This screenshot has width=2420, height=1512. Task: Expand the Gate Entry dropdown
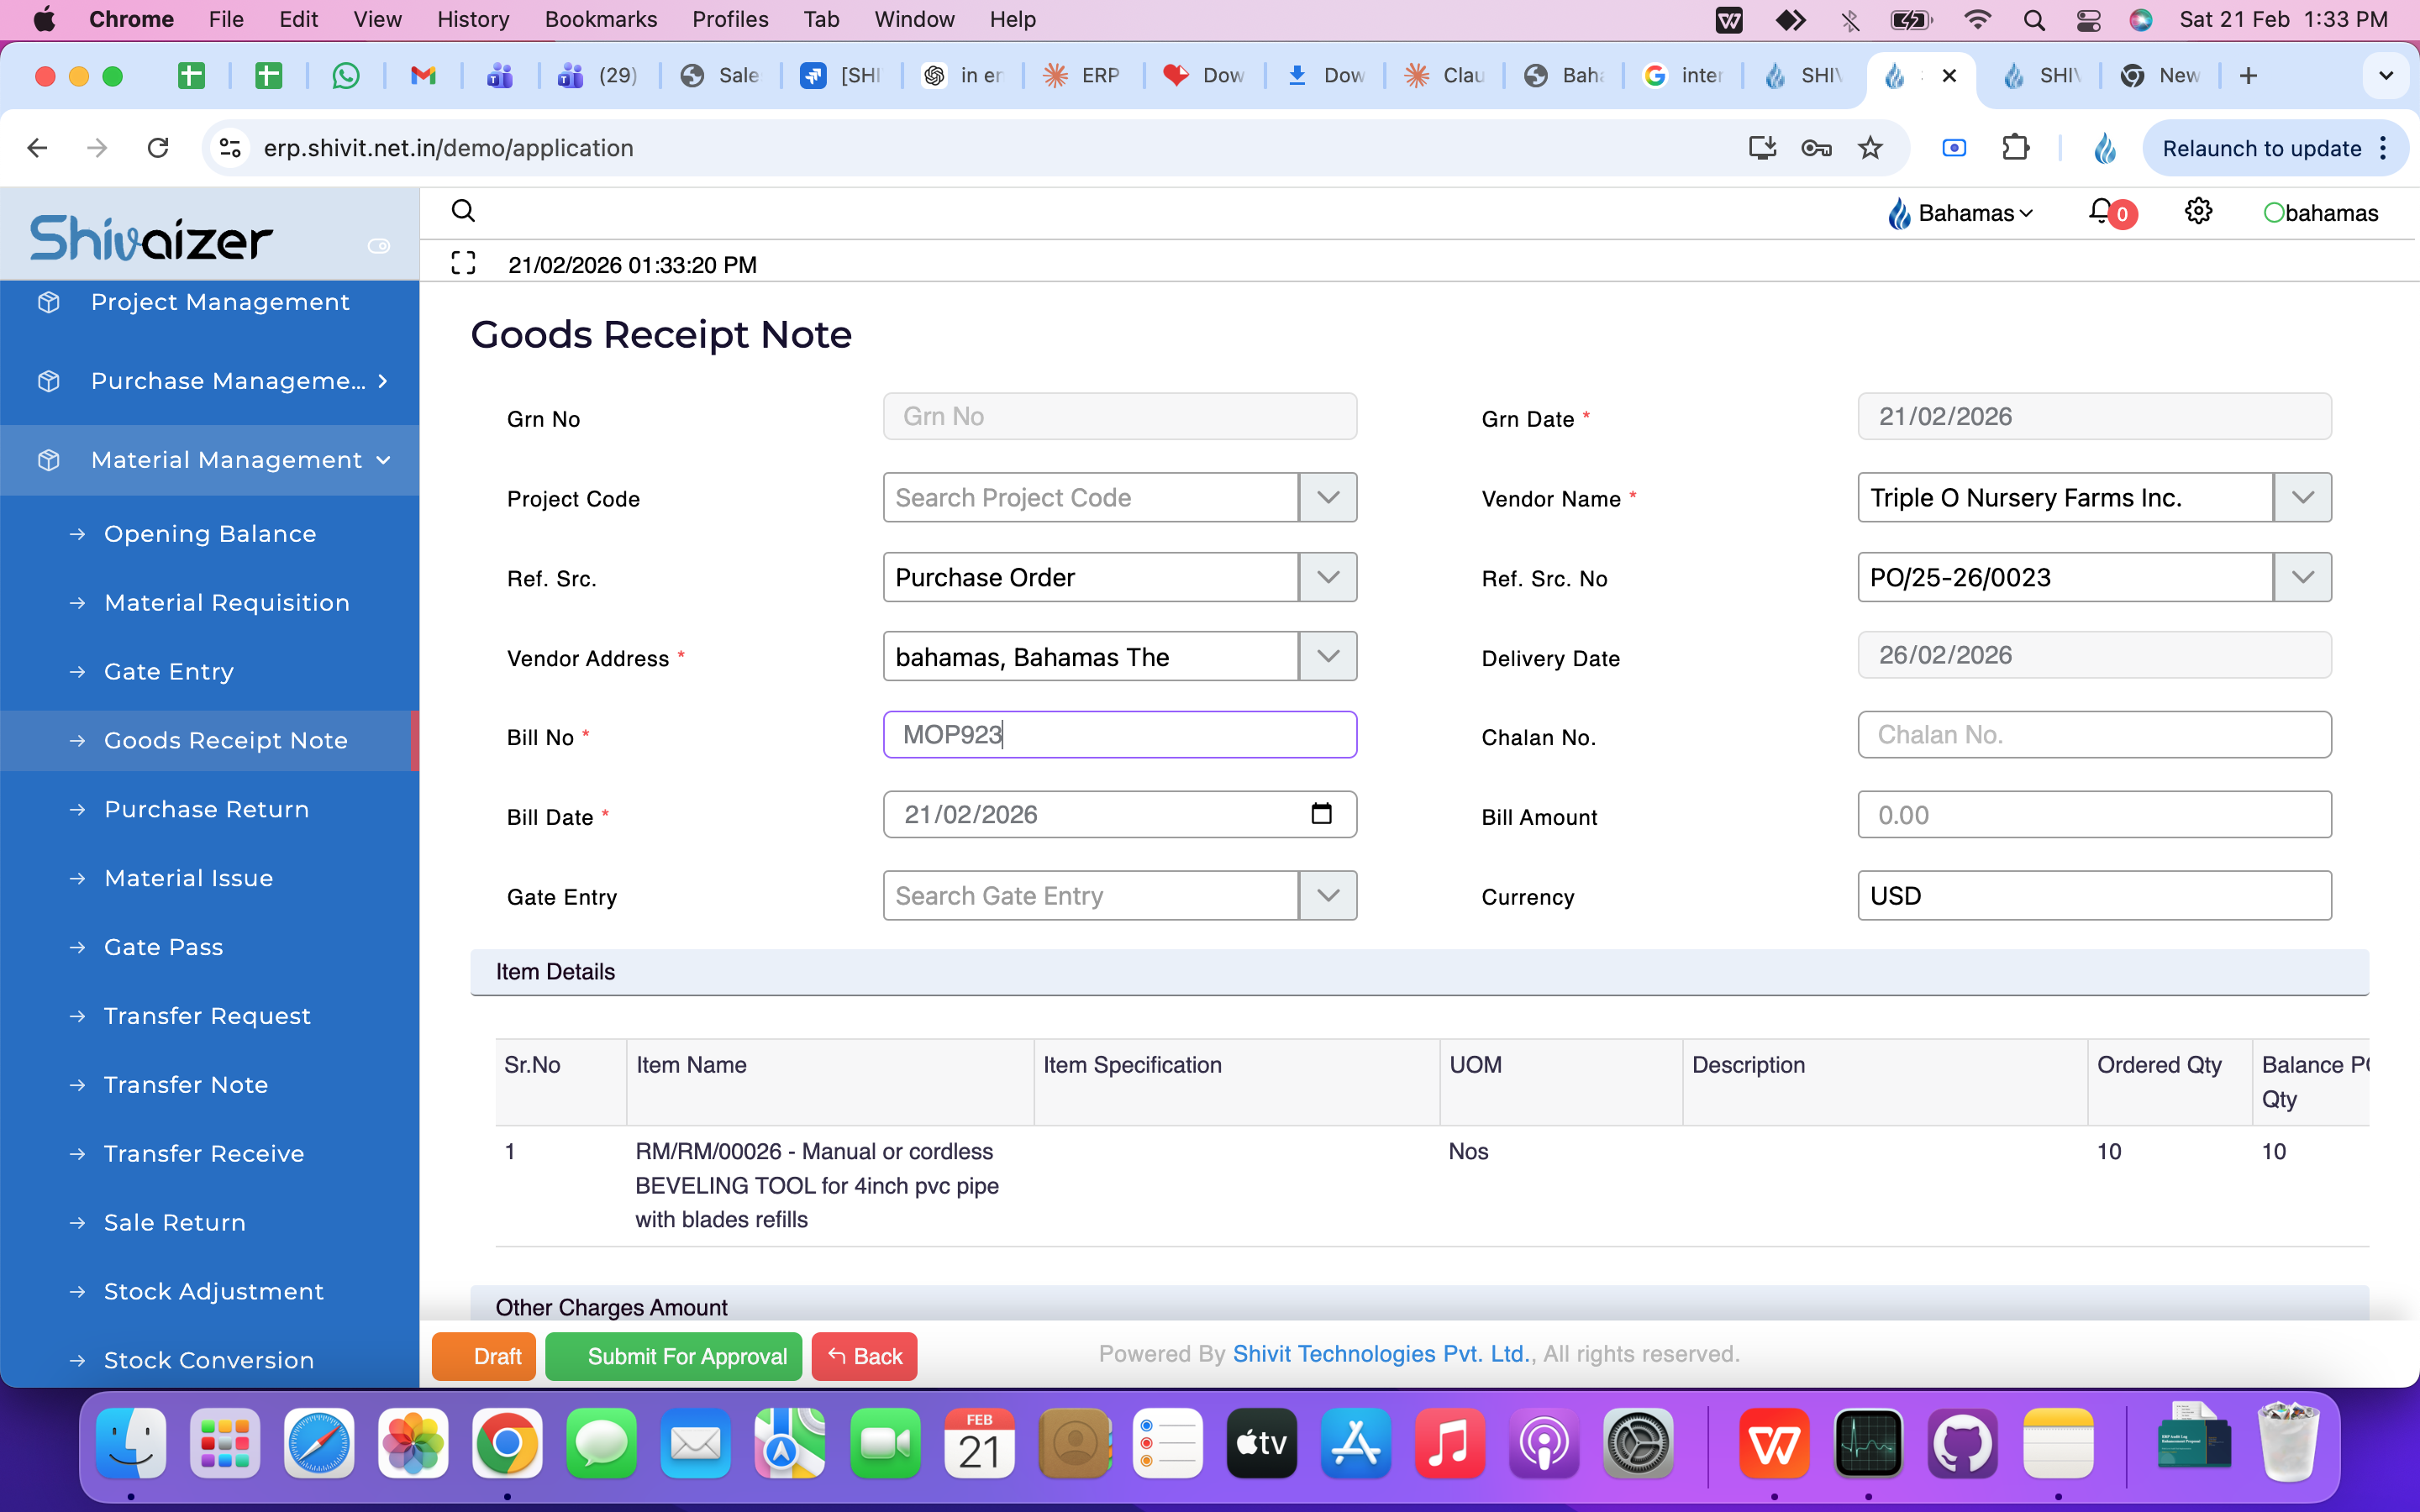(x=1327, y=895)
